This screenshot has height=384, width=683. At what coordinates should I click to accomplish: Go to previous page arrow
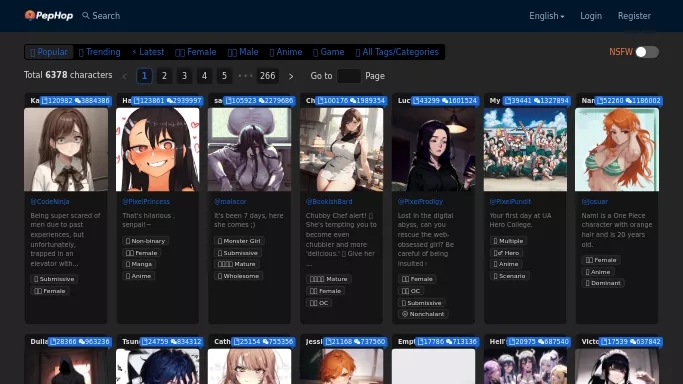click(x=124, y=77)
